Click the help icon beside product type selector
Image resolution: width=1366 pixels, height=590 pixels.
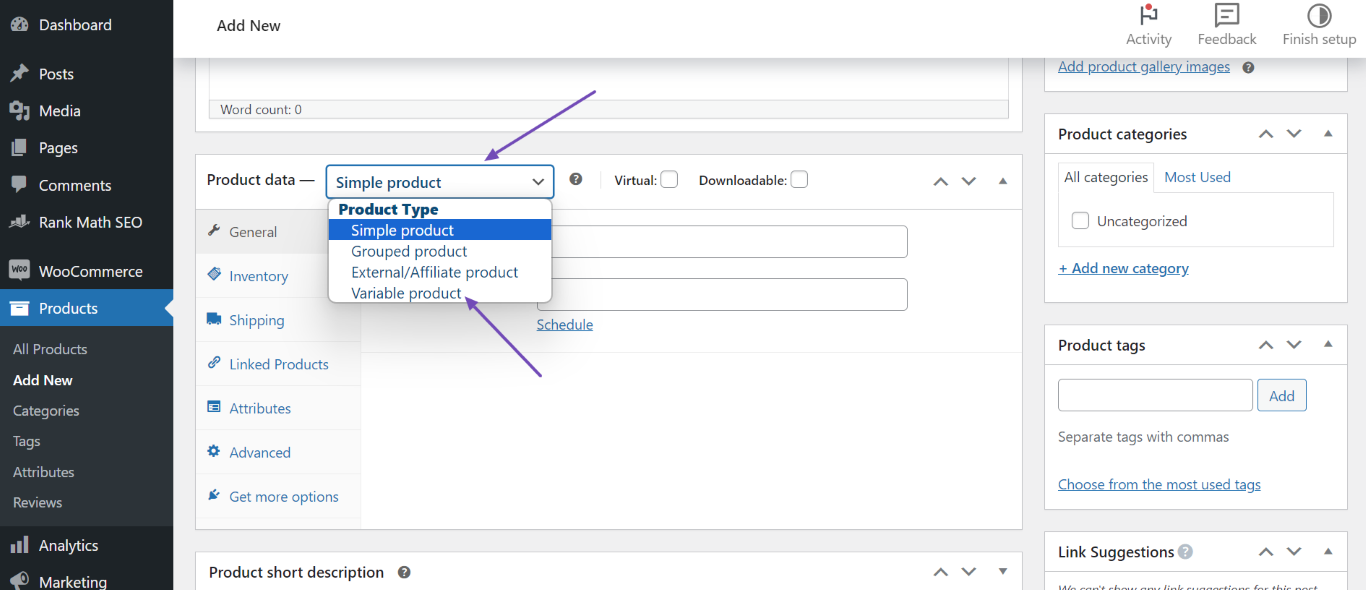coord(576,180)
